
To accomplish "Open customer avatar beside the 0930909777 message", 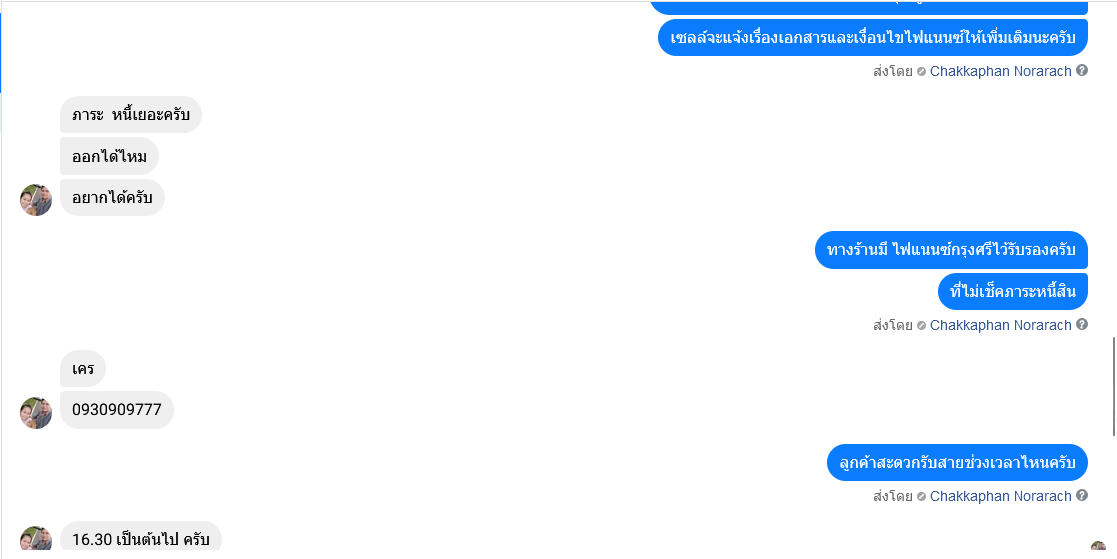I will click(36, 412).
